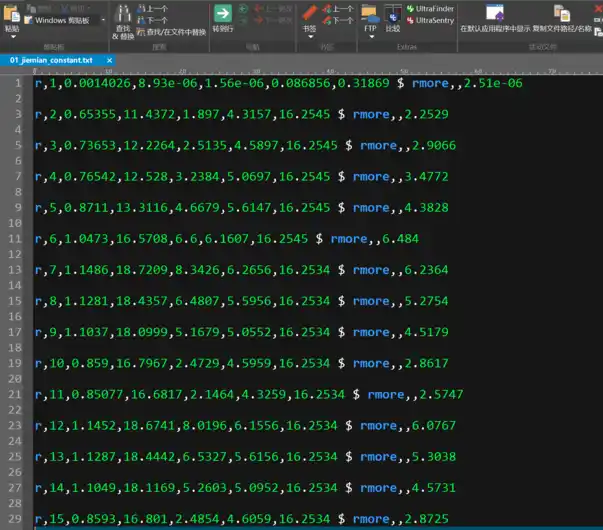
Task: Click value 18.0999 on line 17
Action: [x=142, y=332]
